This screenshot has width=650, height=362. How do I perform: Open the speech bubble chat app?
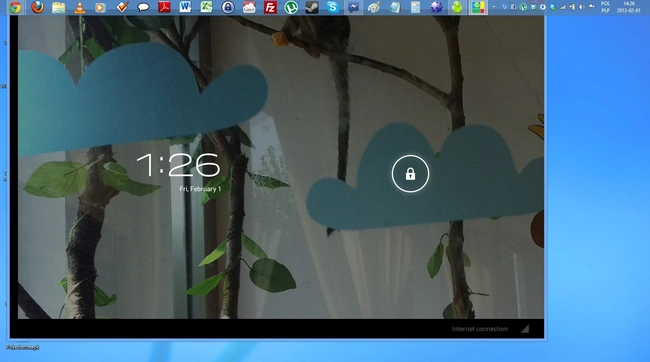pyautogui.click(x=143, y=7)
